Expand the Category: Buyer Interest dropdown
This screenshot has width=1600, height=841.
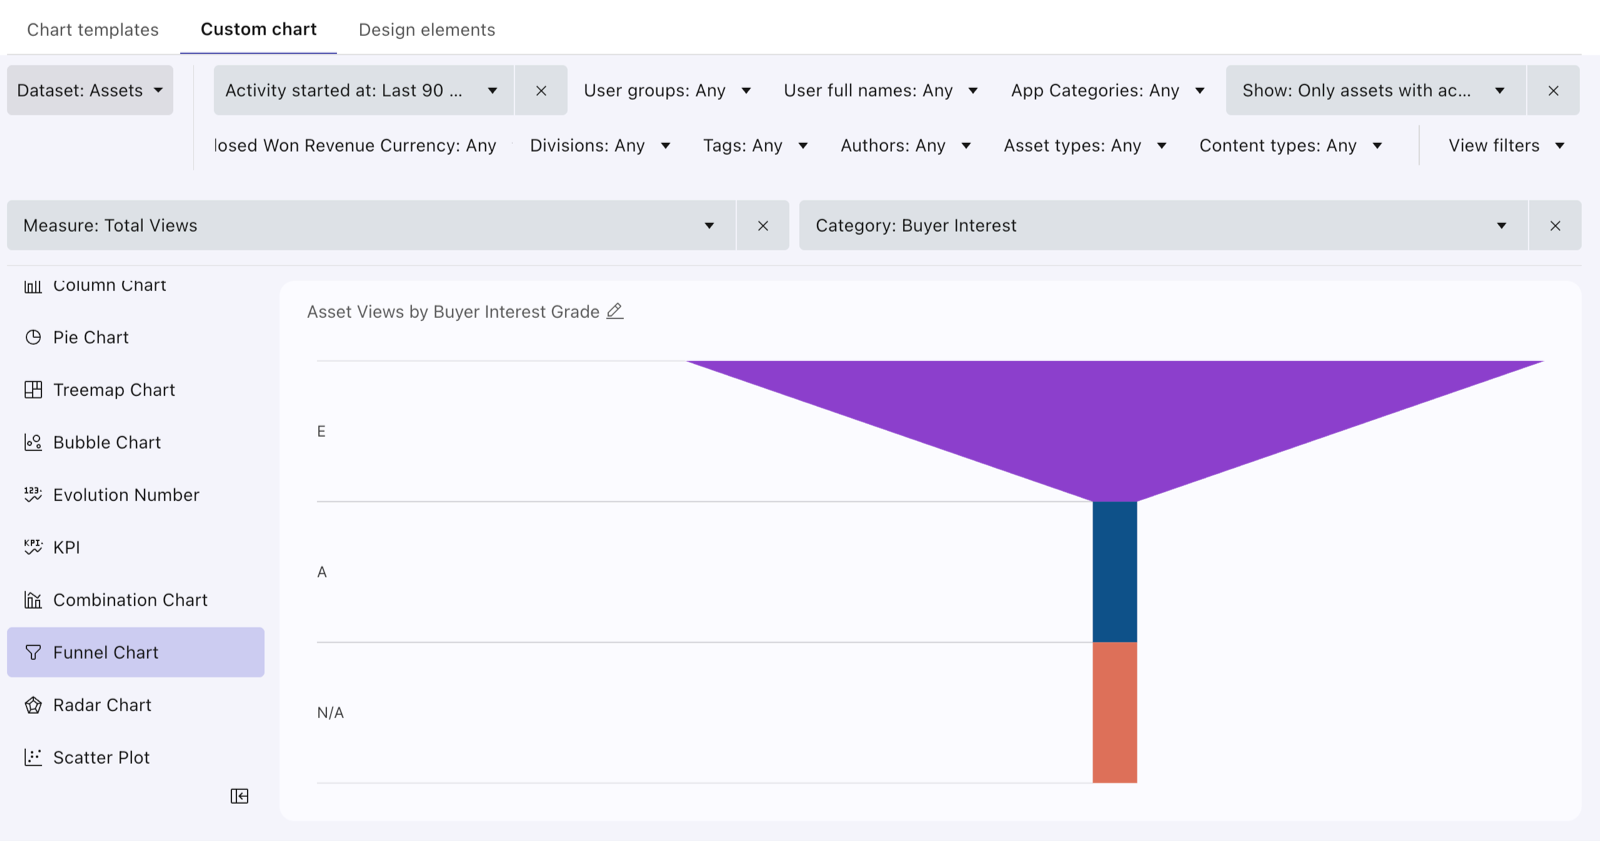pyautogui.click(x=1163, y=226)
